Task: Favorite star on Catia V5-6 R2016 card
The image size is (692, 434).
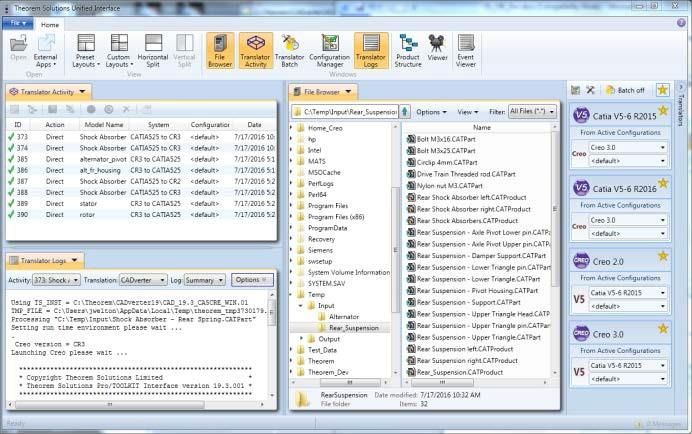Action: [x=663, y=183]
